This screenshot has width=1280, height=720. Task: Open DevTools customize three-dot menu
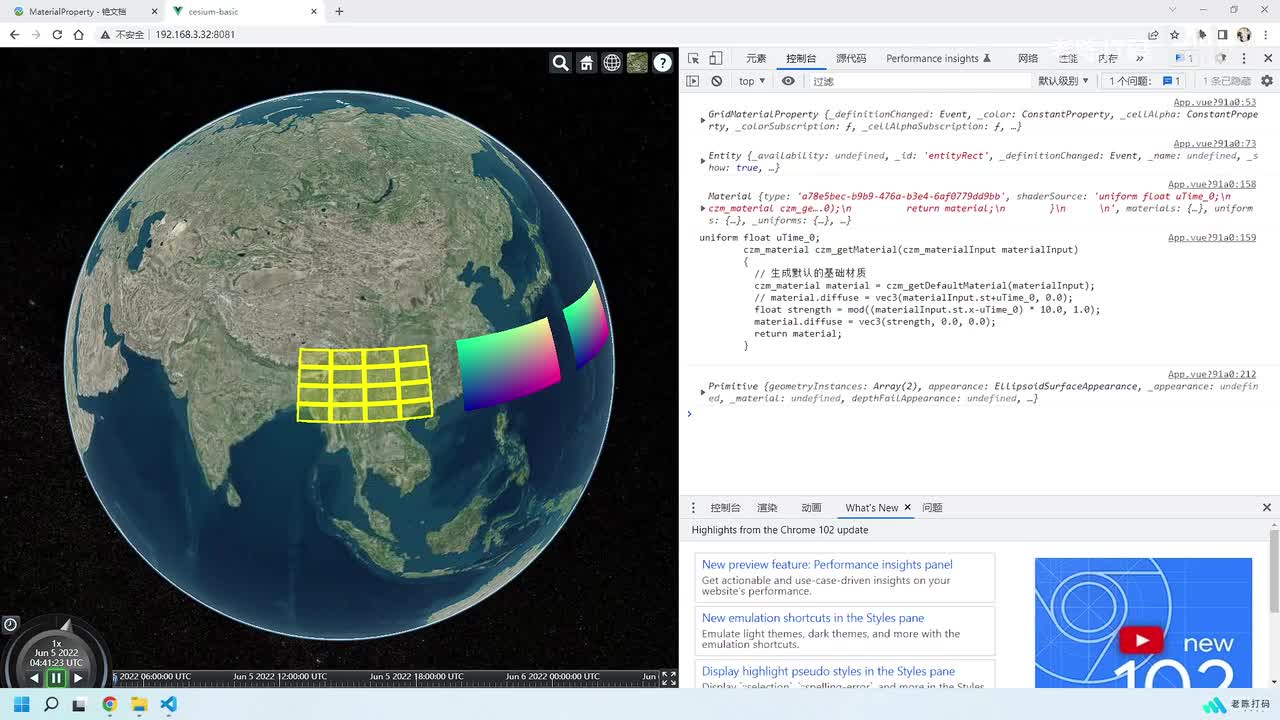tap(1245, 58)
